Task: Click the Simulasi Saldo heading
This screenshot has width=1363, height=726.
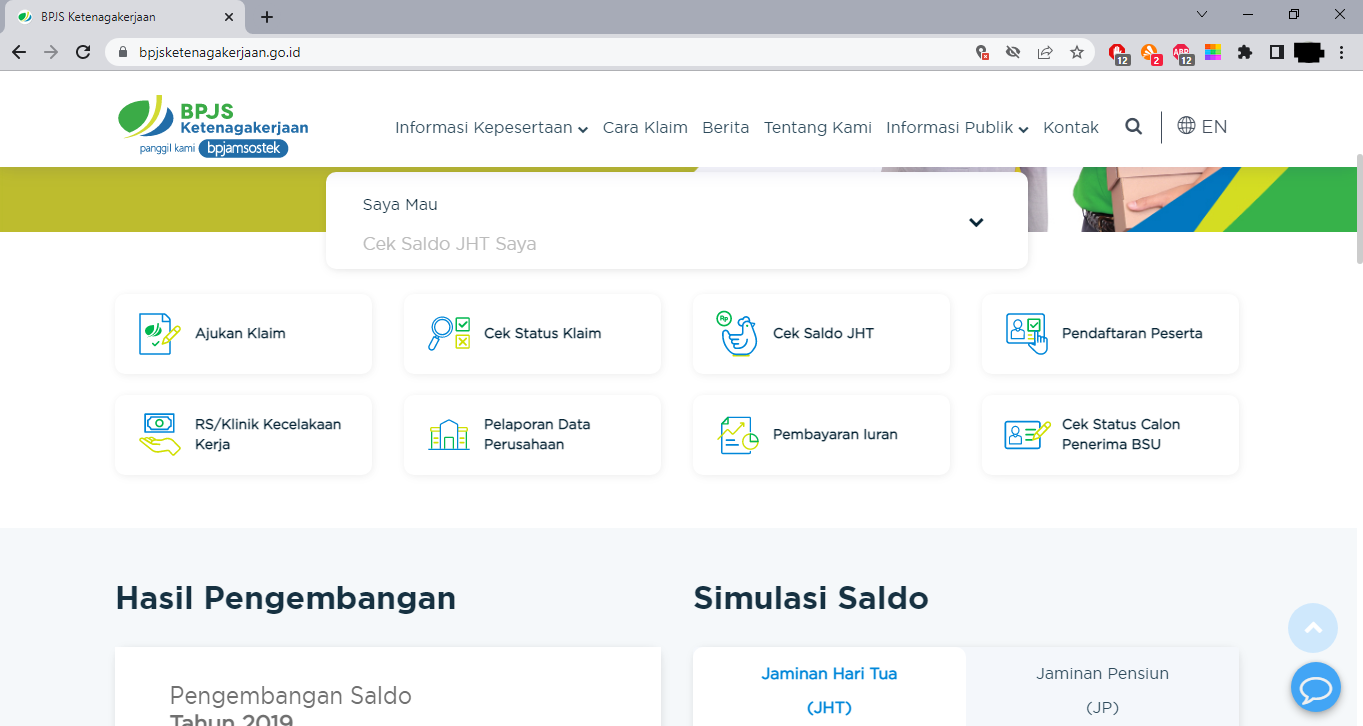Action: (811, 598)
